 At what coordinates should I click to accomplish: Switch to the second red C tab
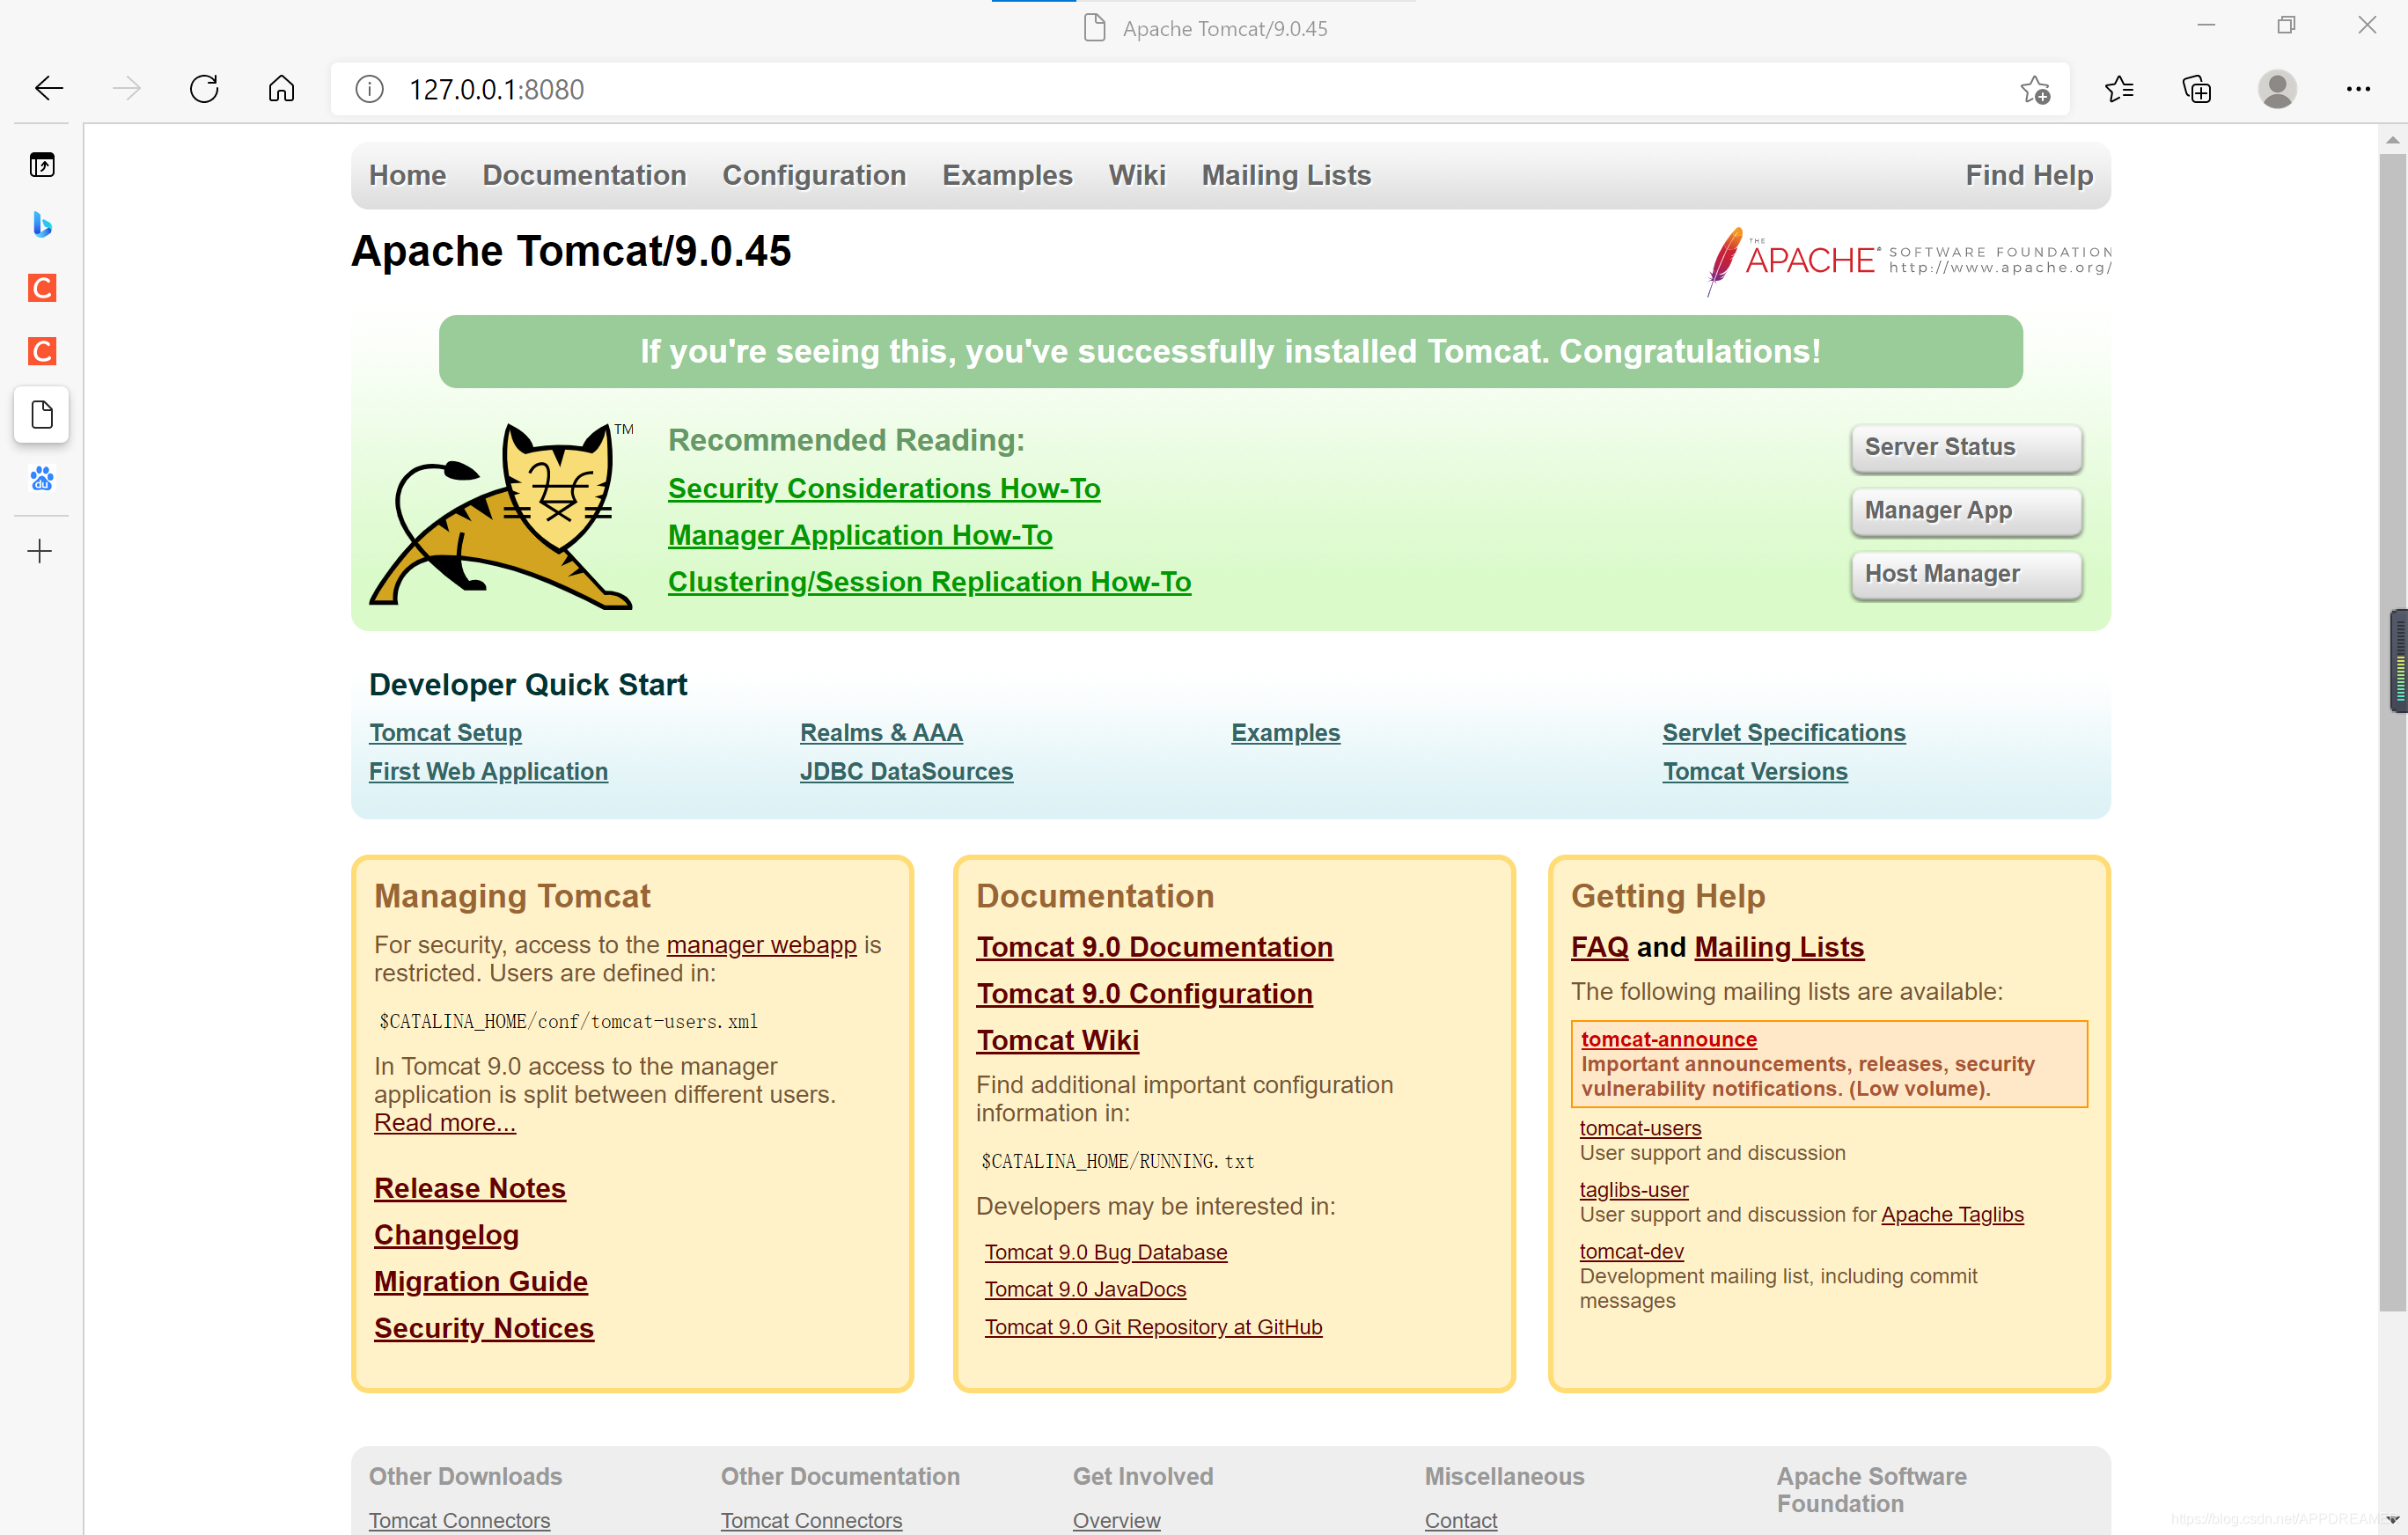(x=41, y=351)
